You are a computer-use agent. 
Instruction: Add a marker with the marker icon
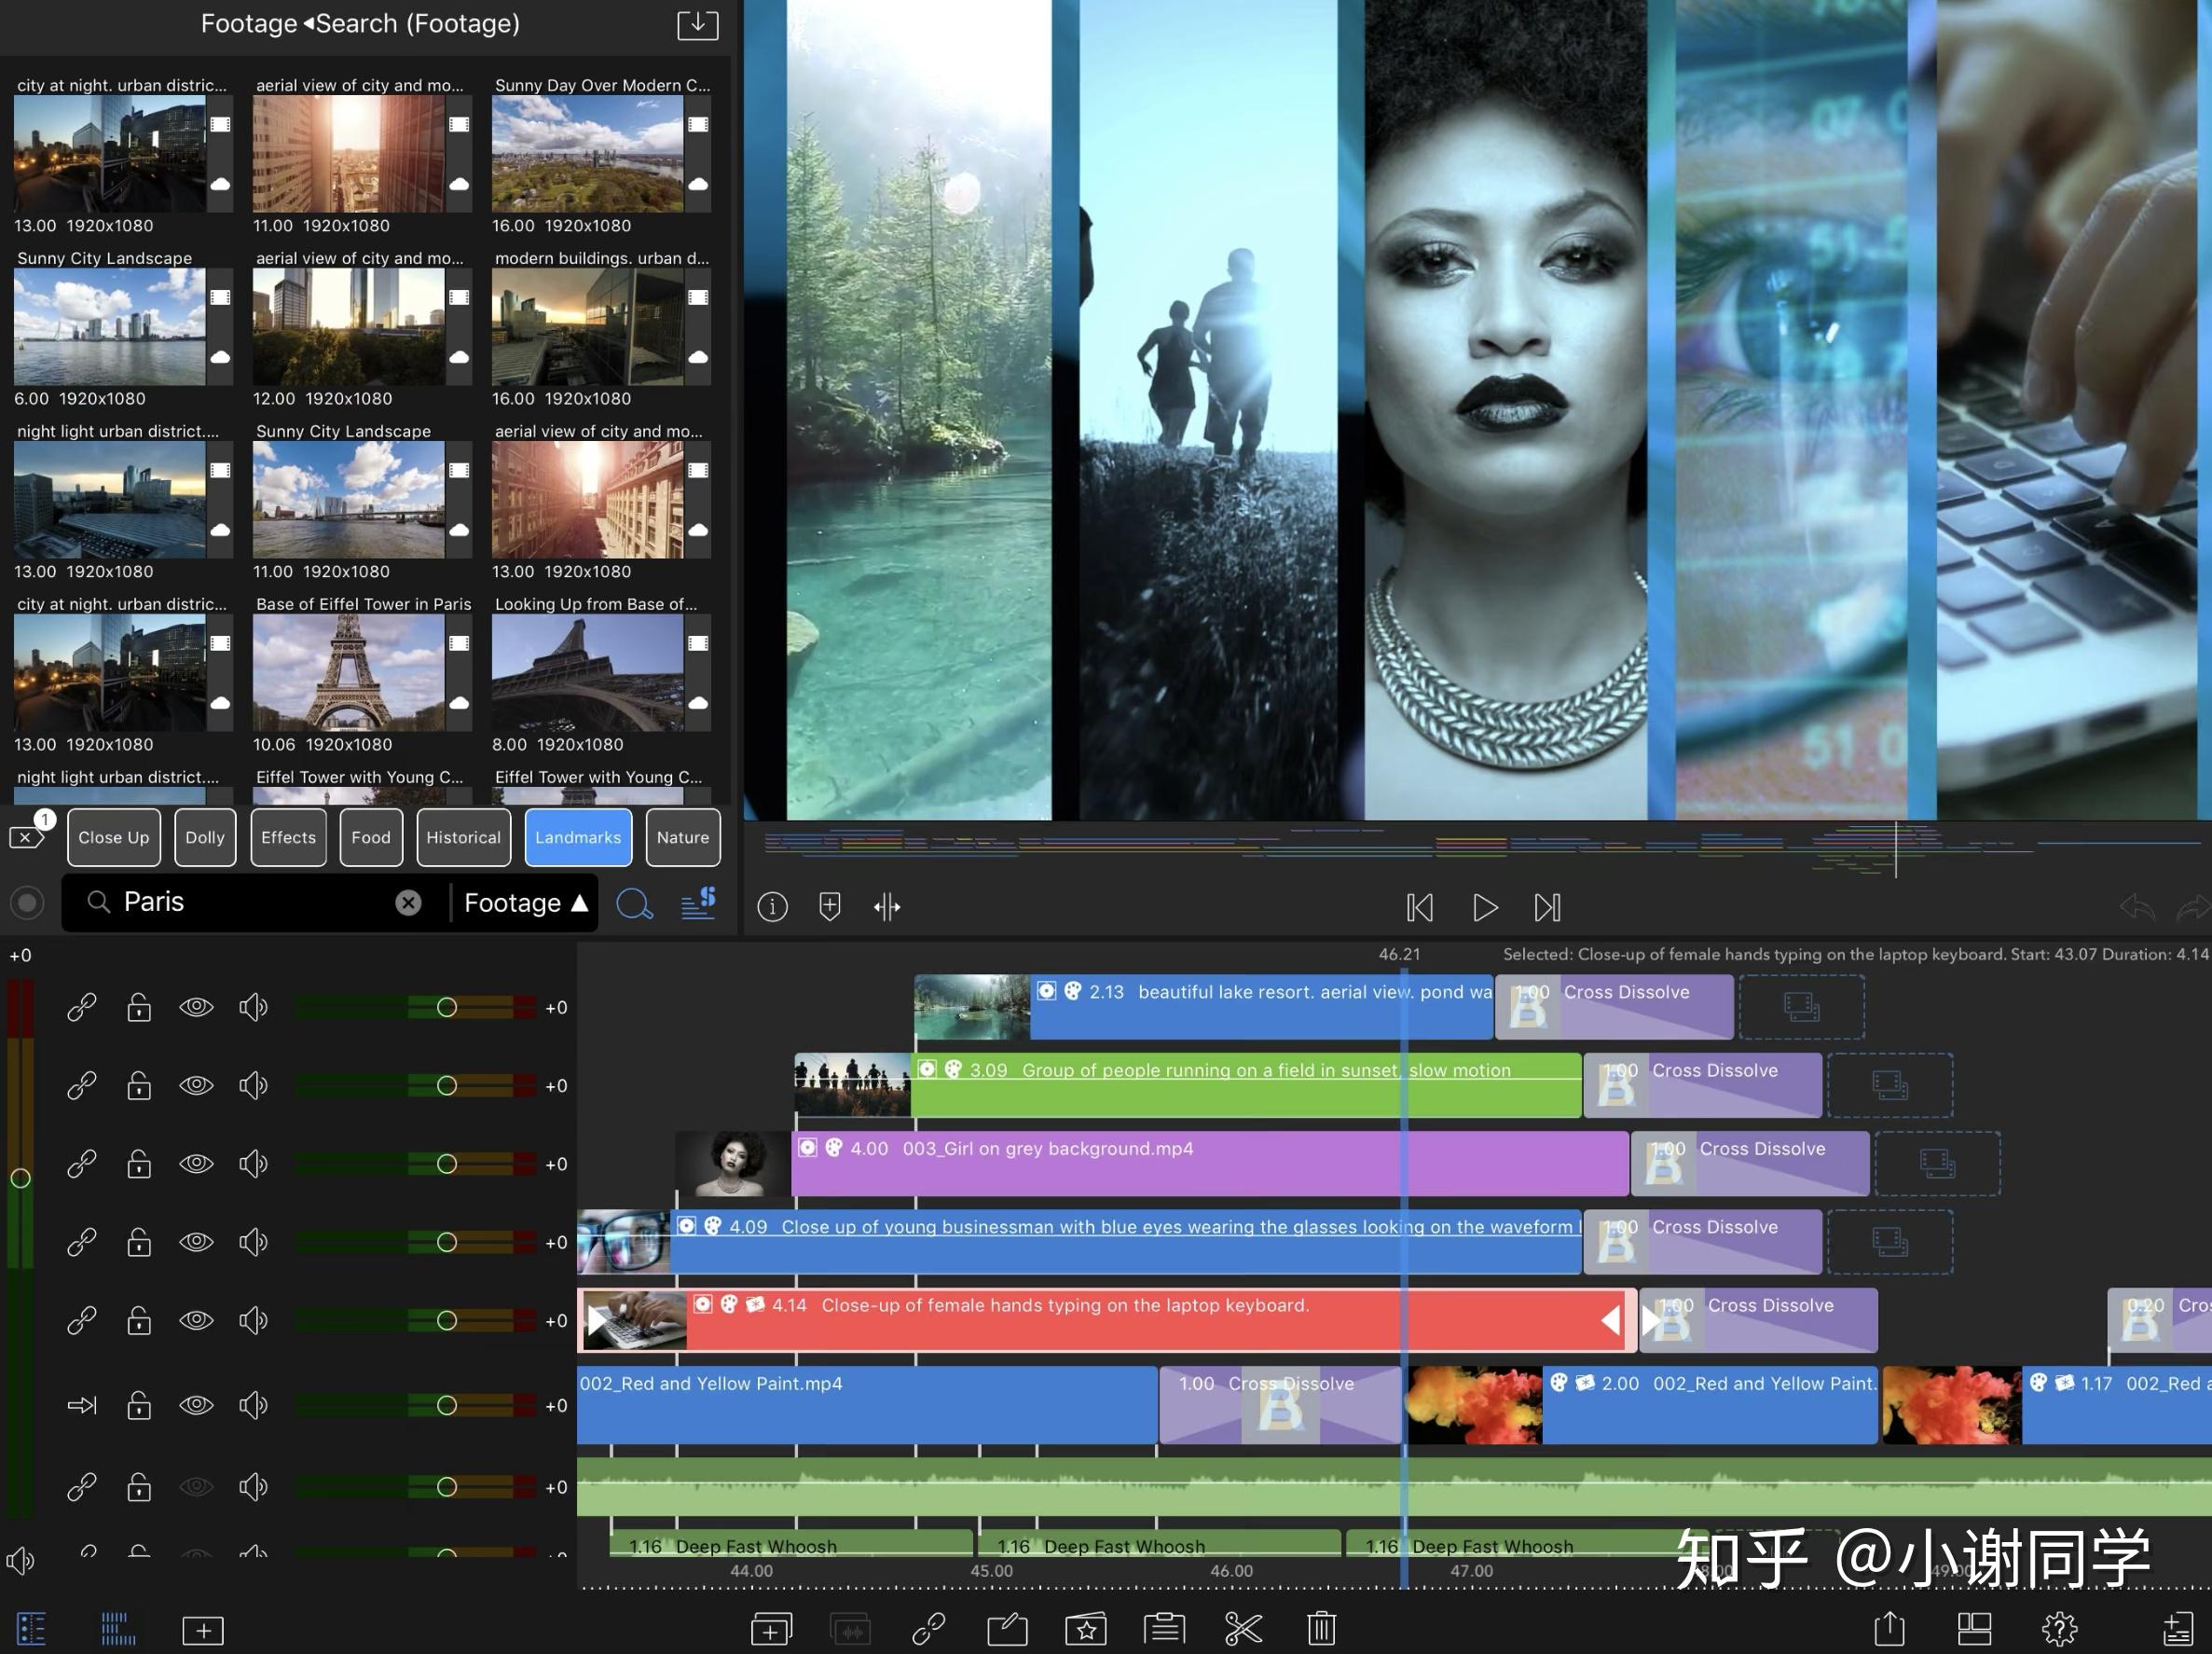[x=830, y=907]
